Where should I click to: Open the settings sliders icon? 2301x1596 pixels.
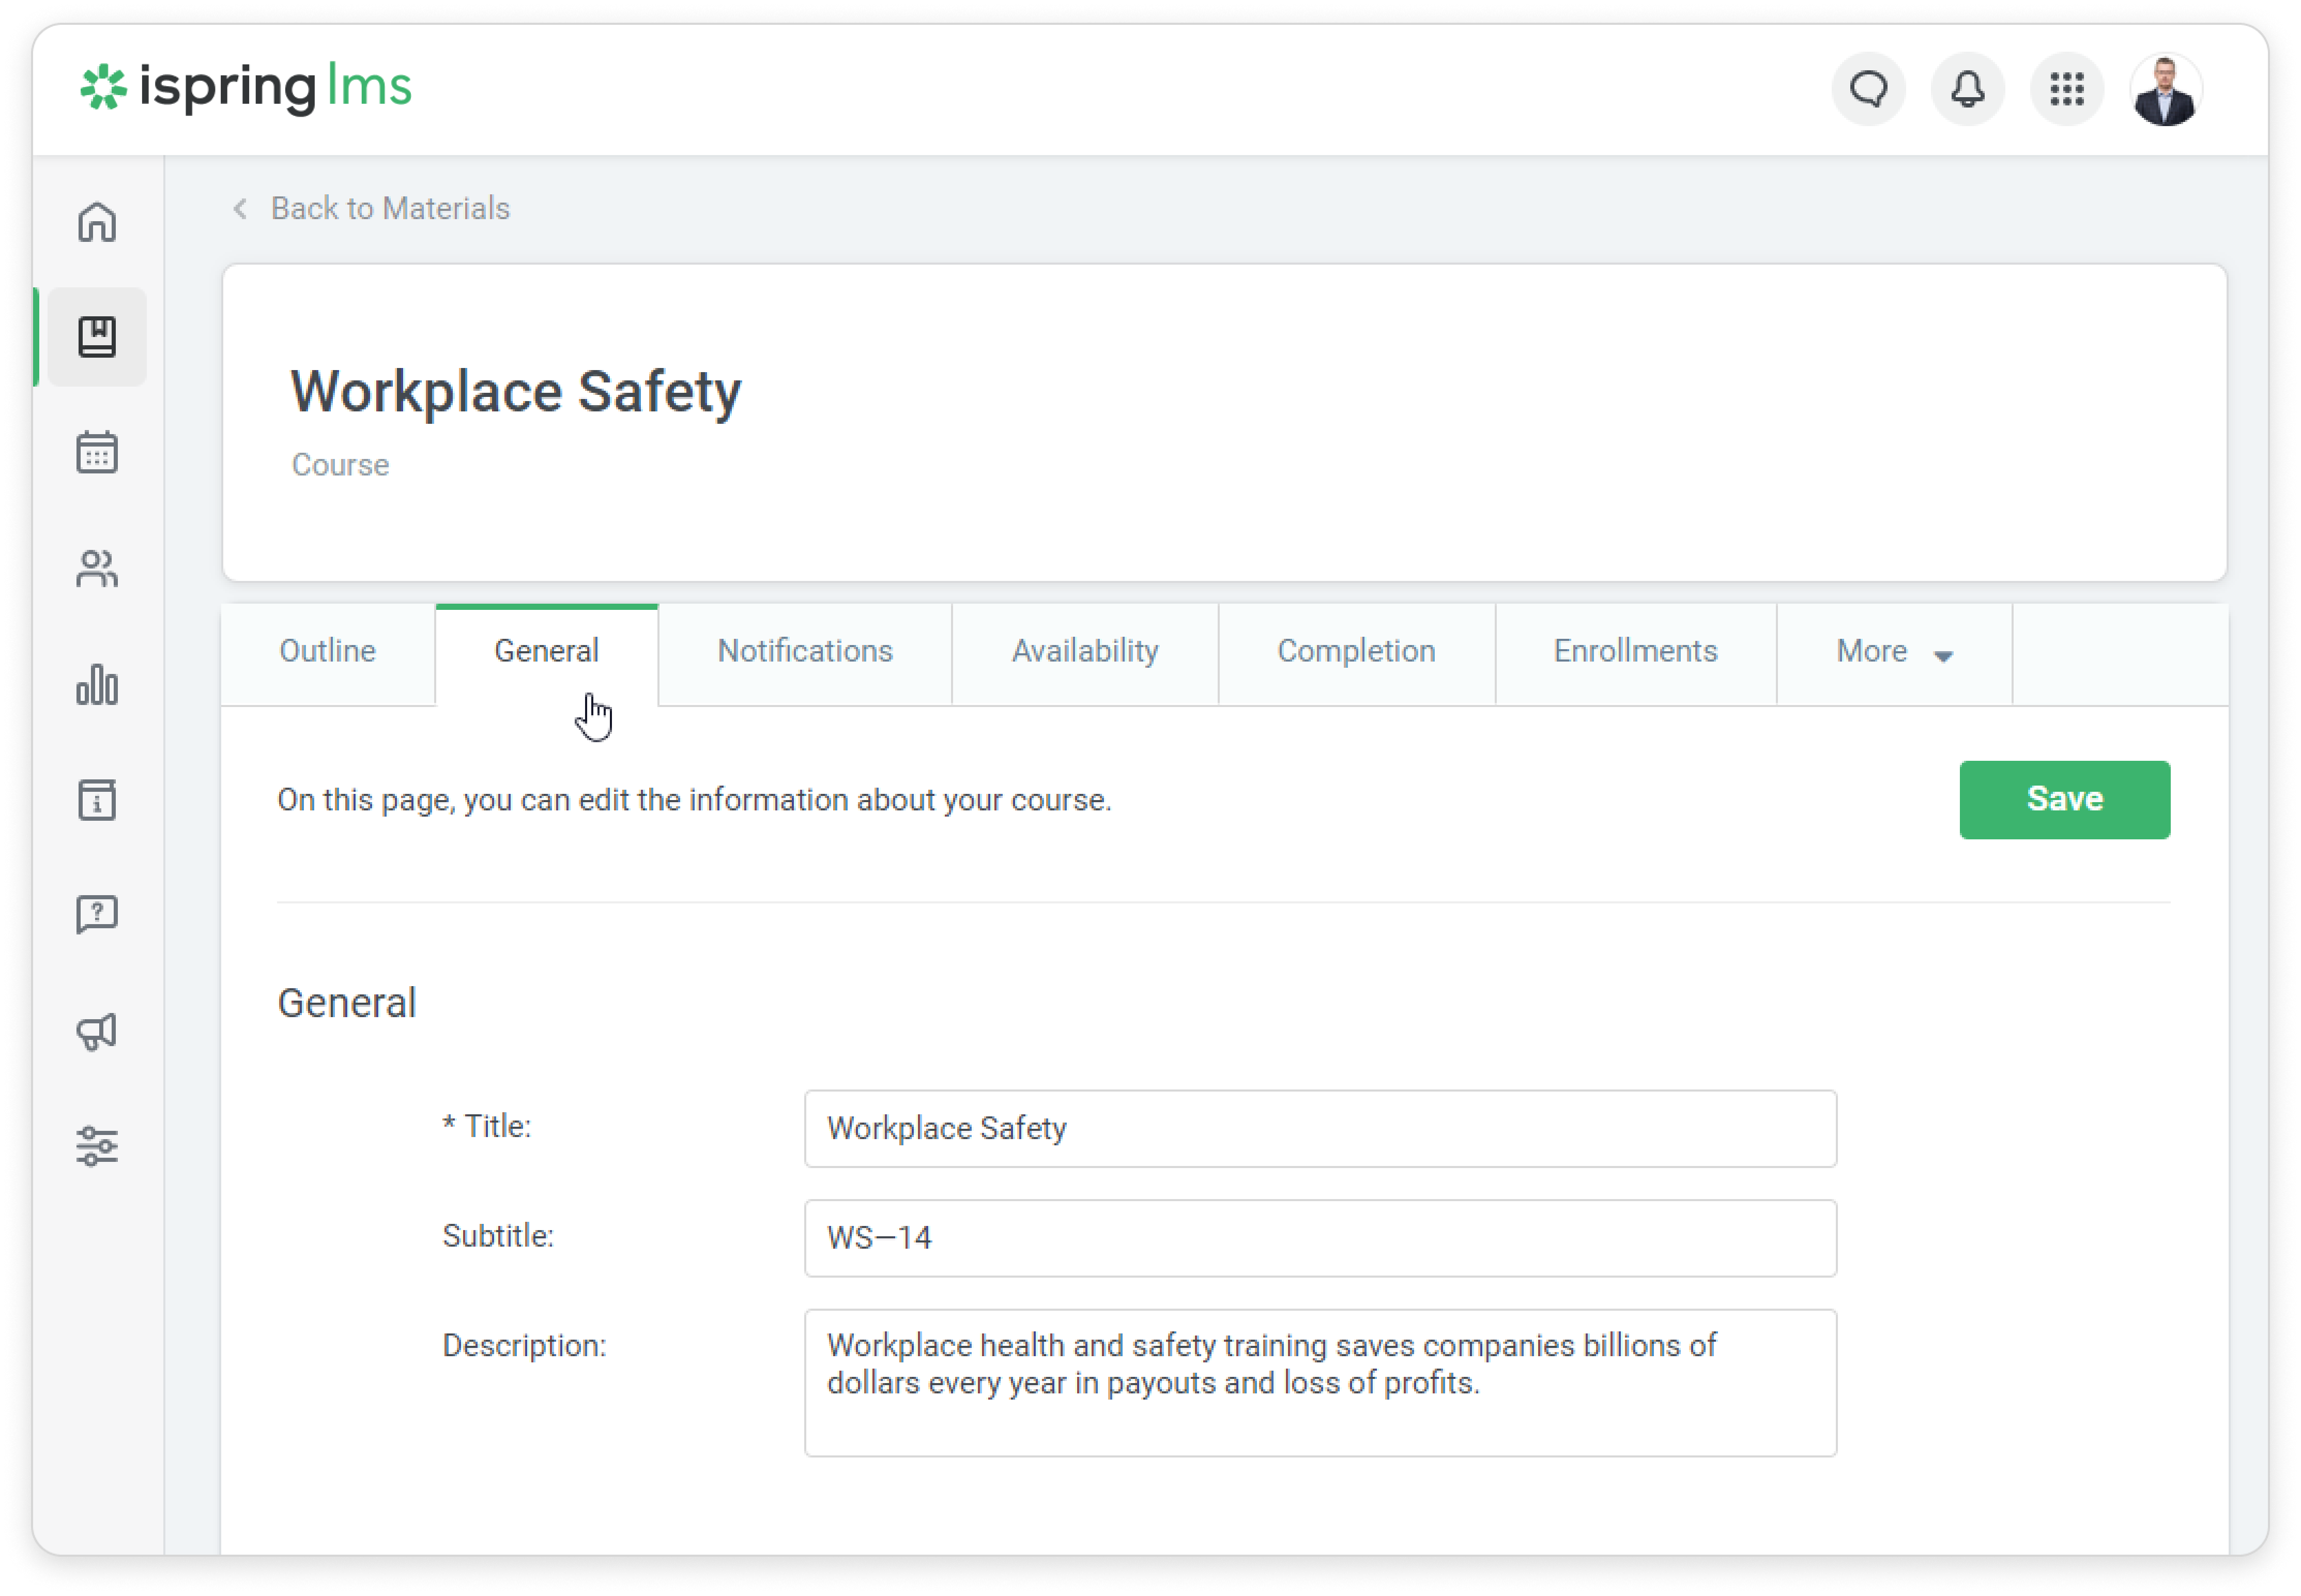pyautogui.click(x=97, y=1146)
